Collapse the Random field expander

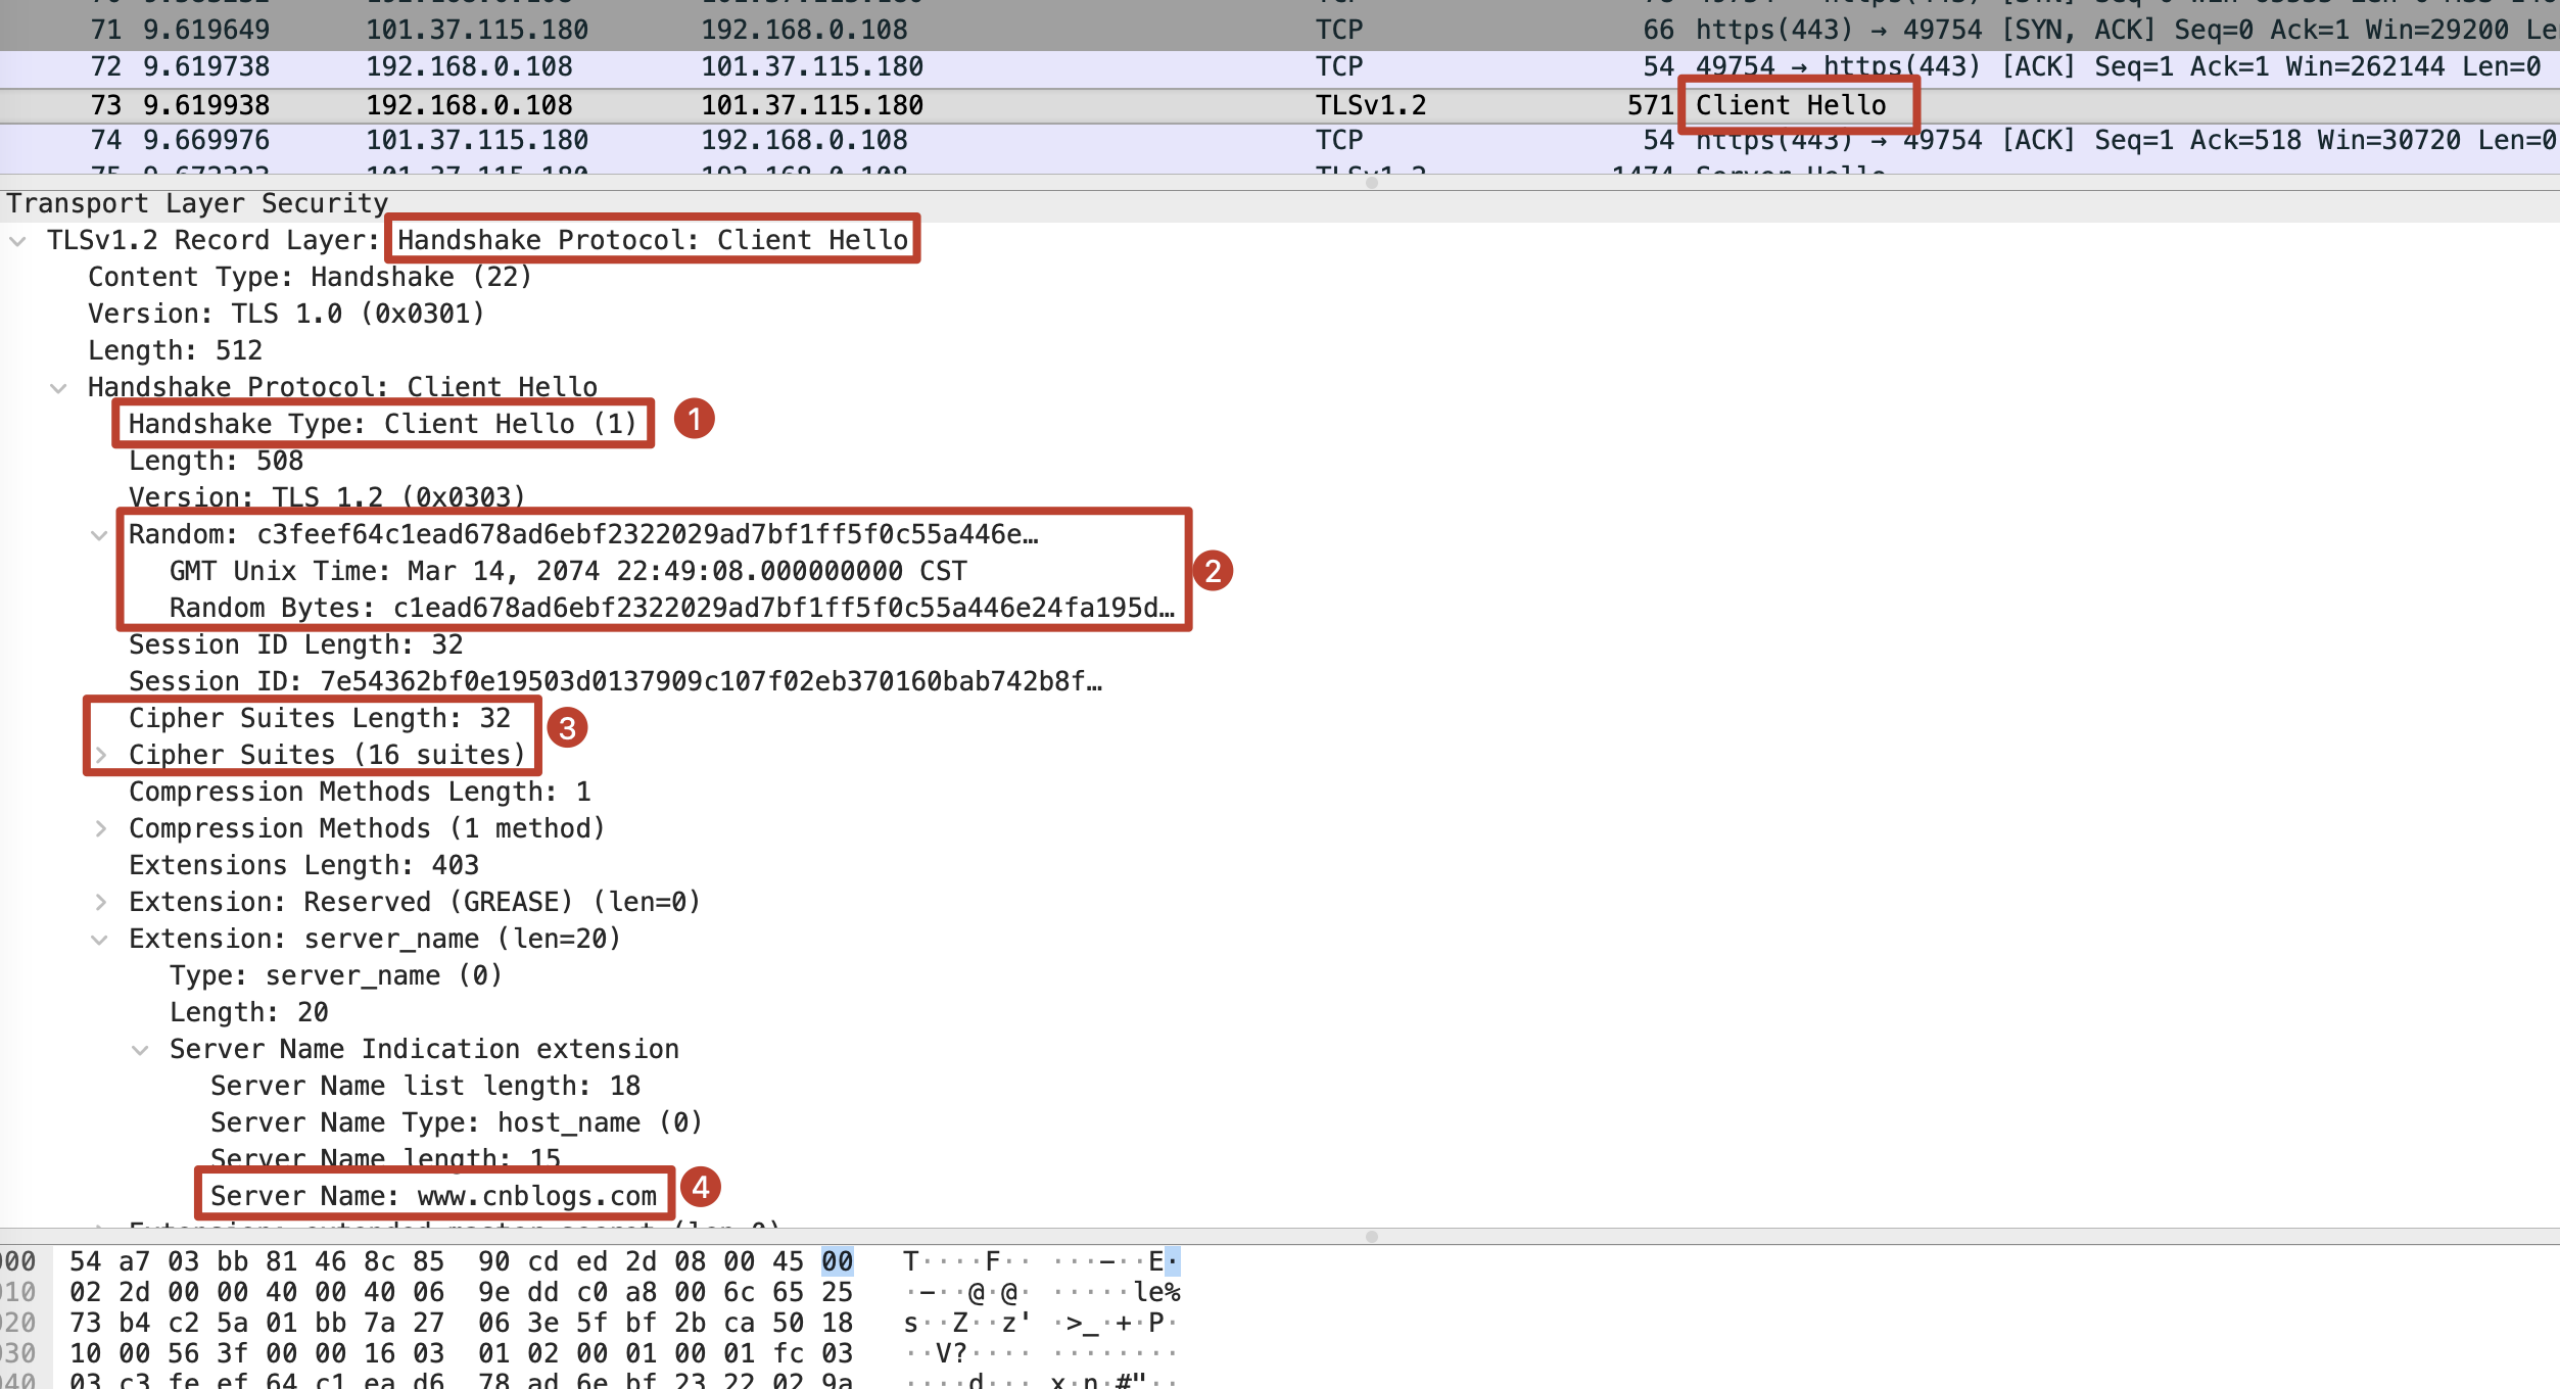(99, 535)
